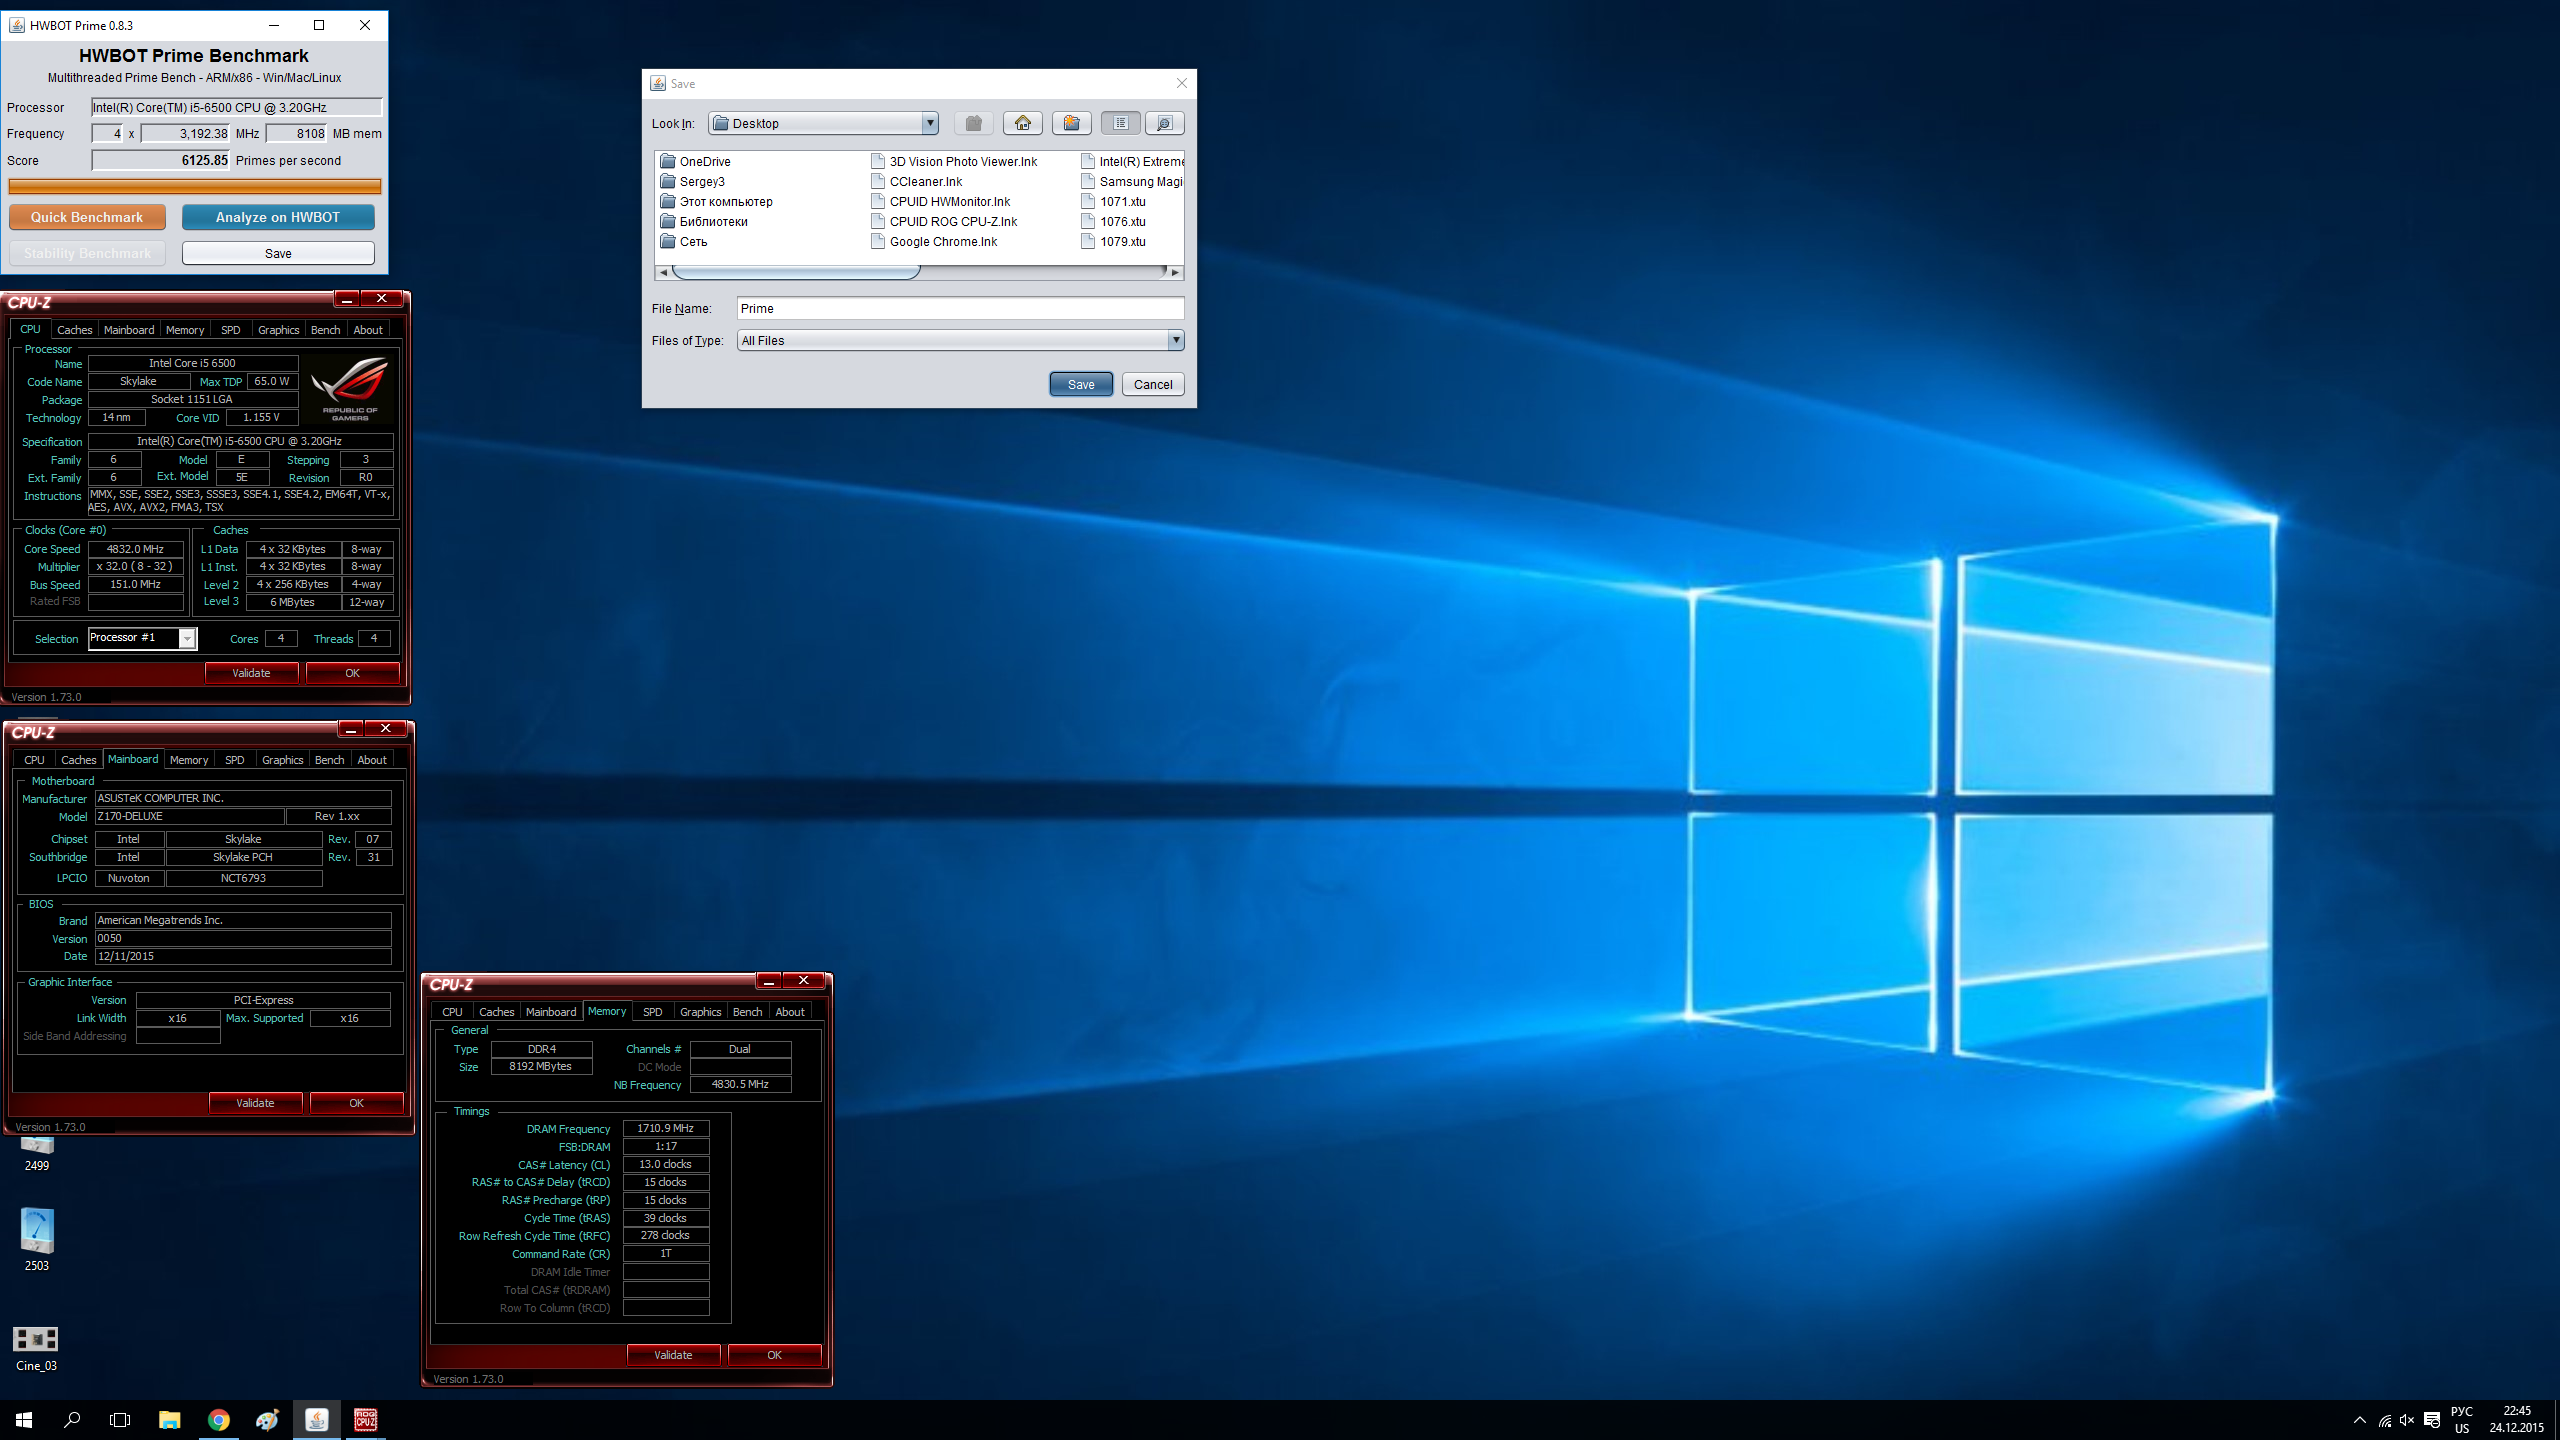Open Mainboard tab in top CPU-Z window

pos(129,330)
